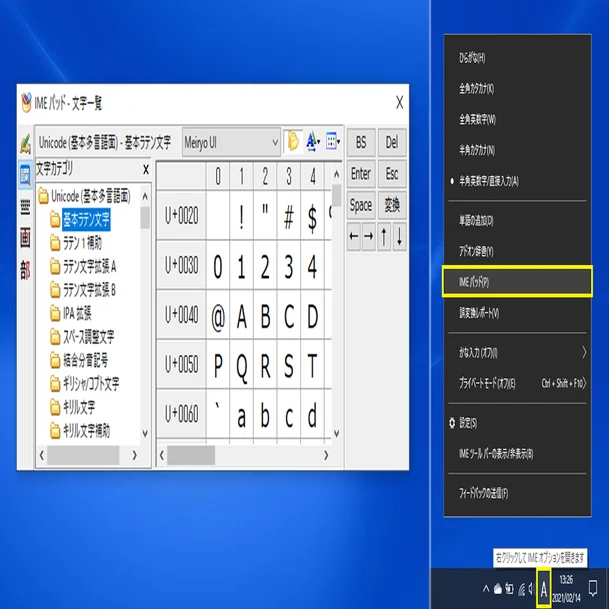Choose アドオン辞書(Y) menu entry
Screen dimensions: 609x609
coord(517,252)
